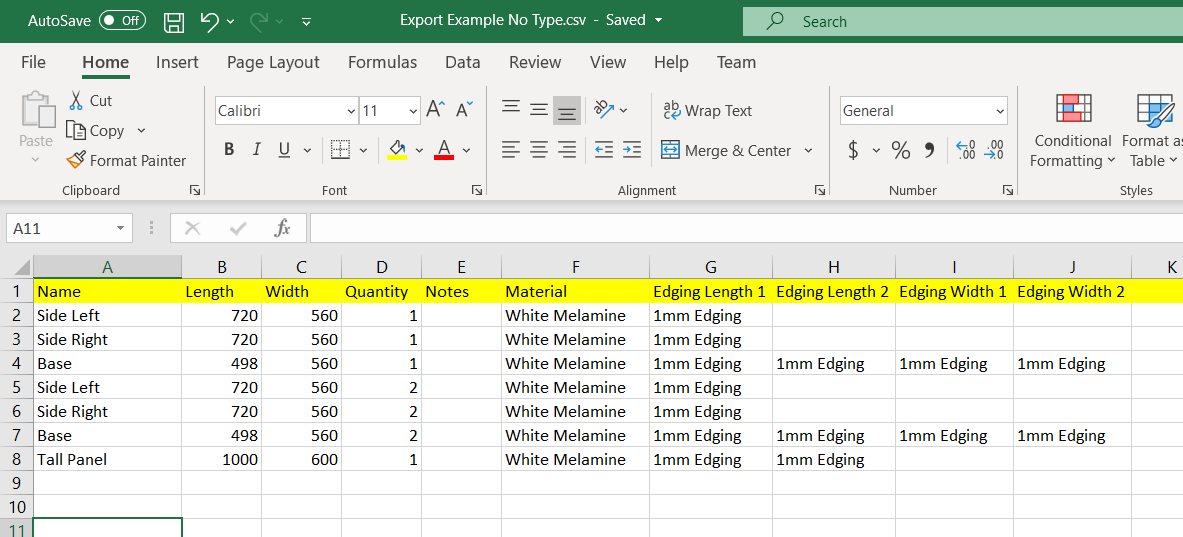Image resolution: width=1183 pixels, height=537 pixels.
Task: Click the Cut scissors icon
Action: 77,100
